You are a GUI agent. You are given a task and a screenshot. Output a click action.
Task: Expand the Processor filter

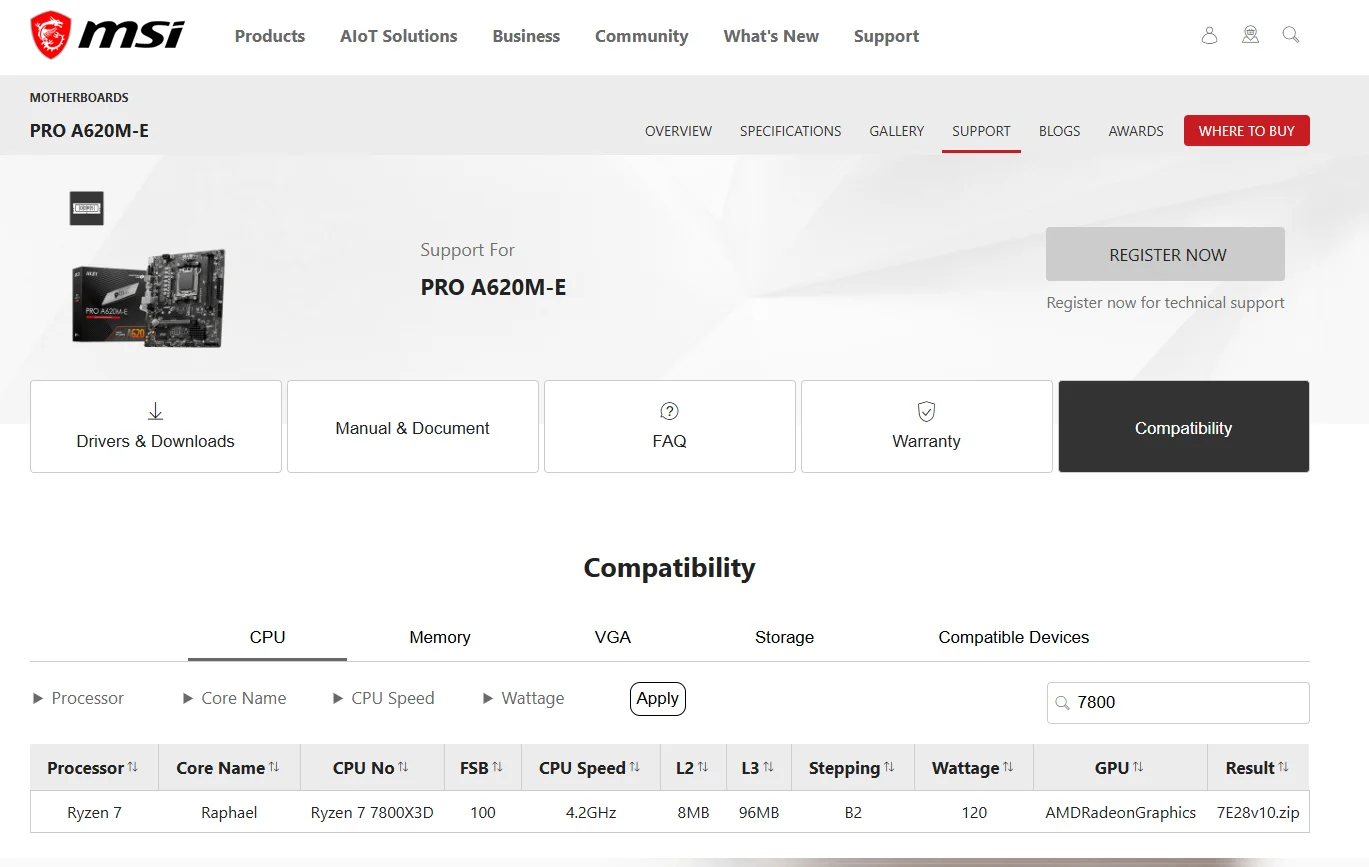(x=78, y=698)
